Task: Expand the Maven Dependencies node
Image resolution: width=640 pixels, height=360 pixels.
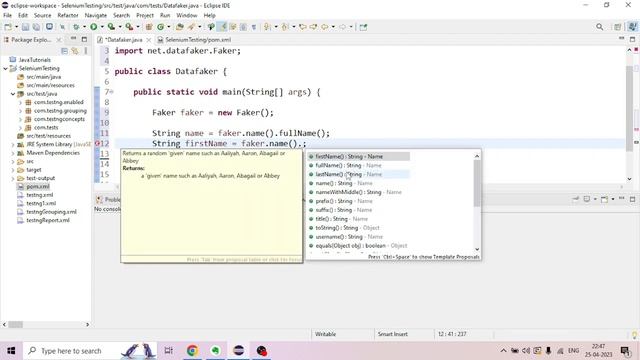Action: [13, 153]
